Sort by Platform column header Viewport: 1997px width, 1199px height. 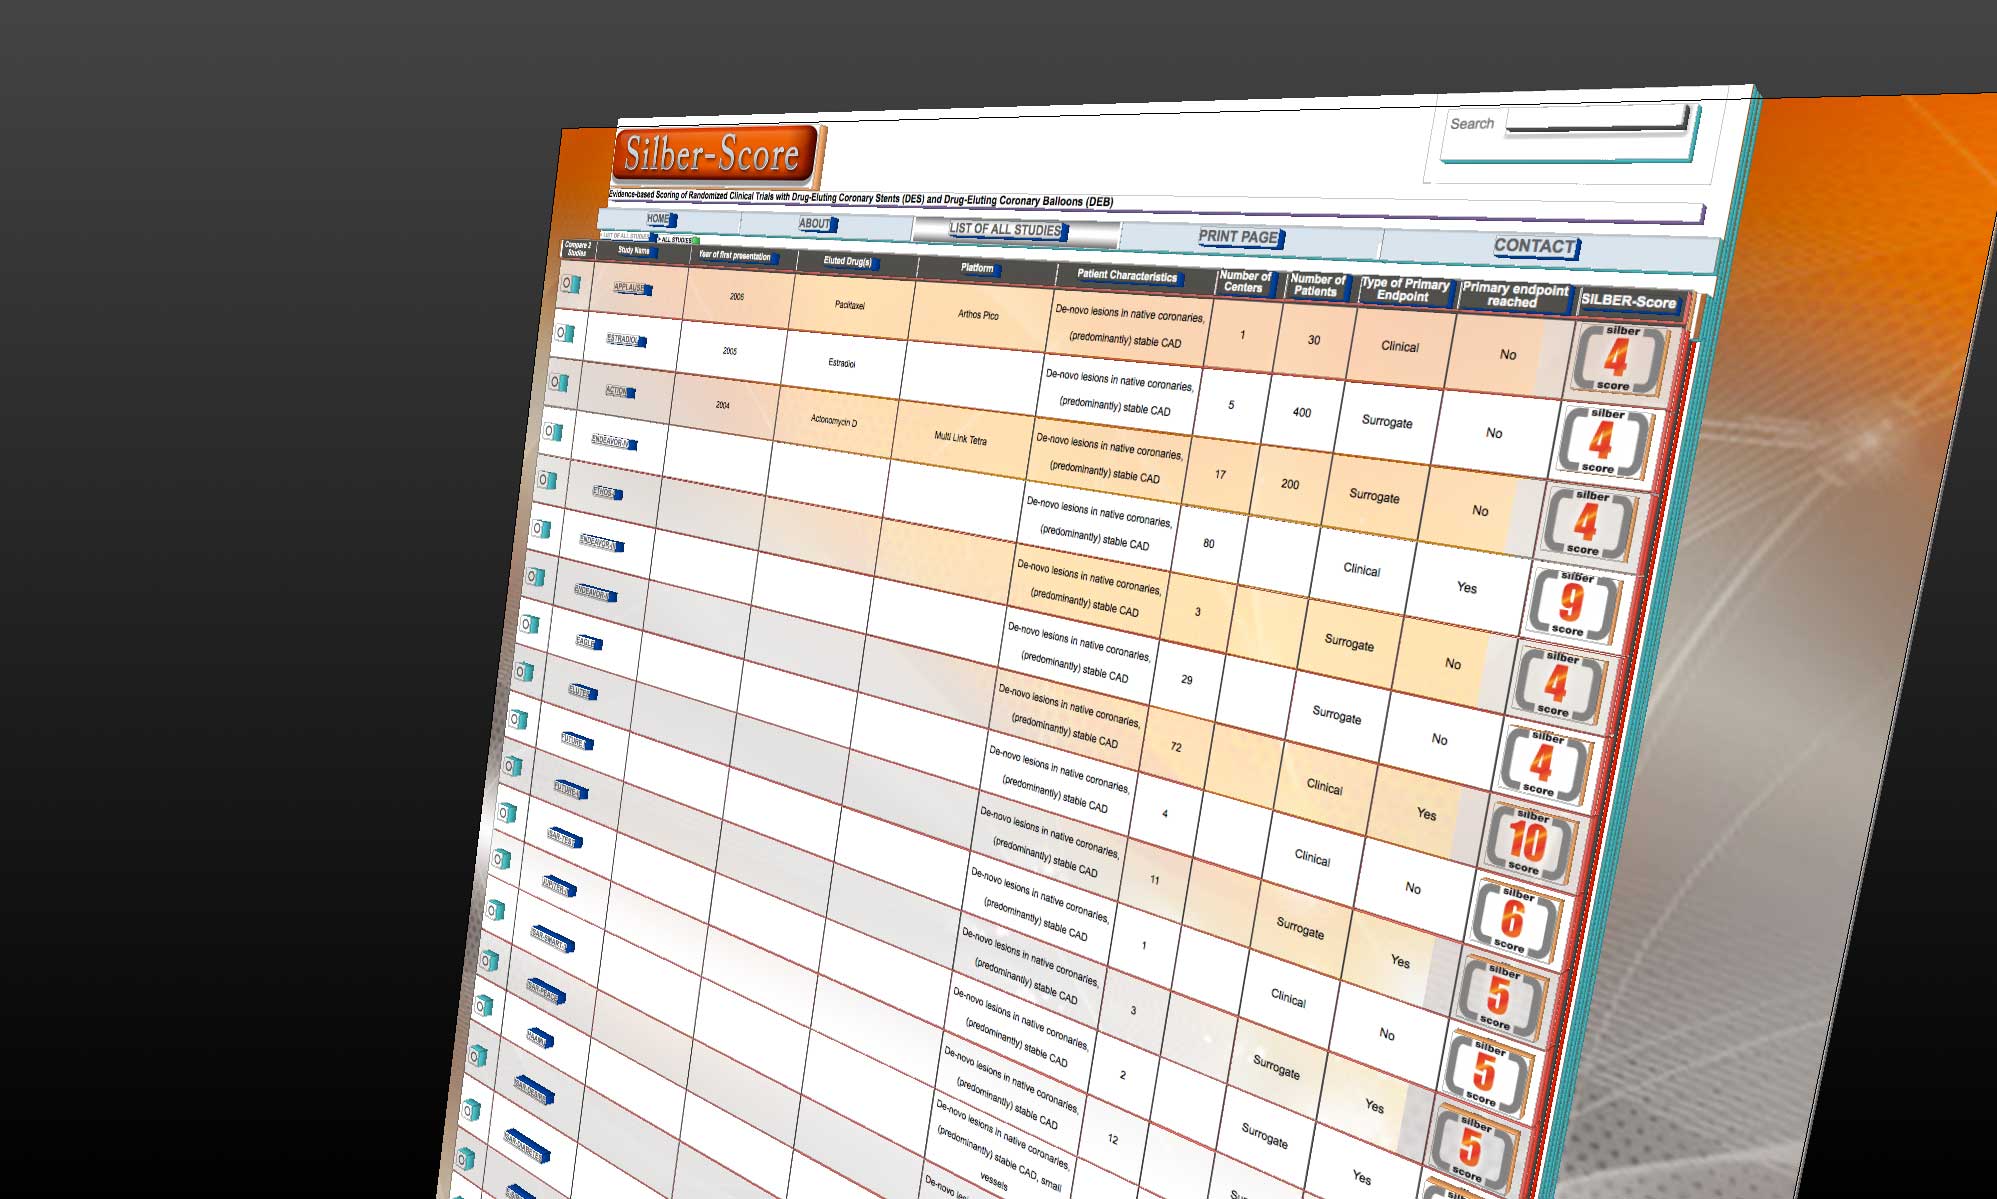(x=979, y=268)
